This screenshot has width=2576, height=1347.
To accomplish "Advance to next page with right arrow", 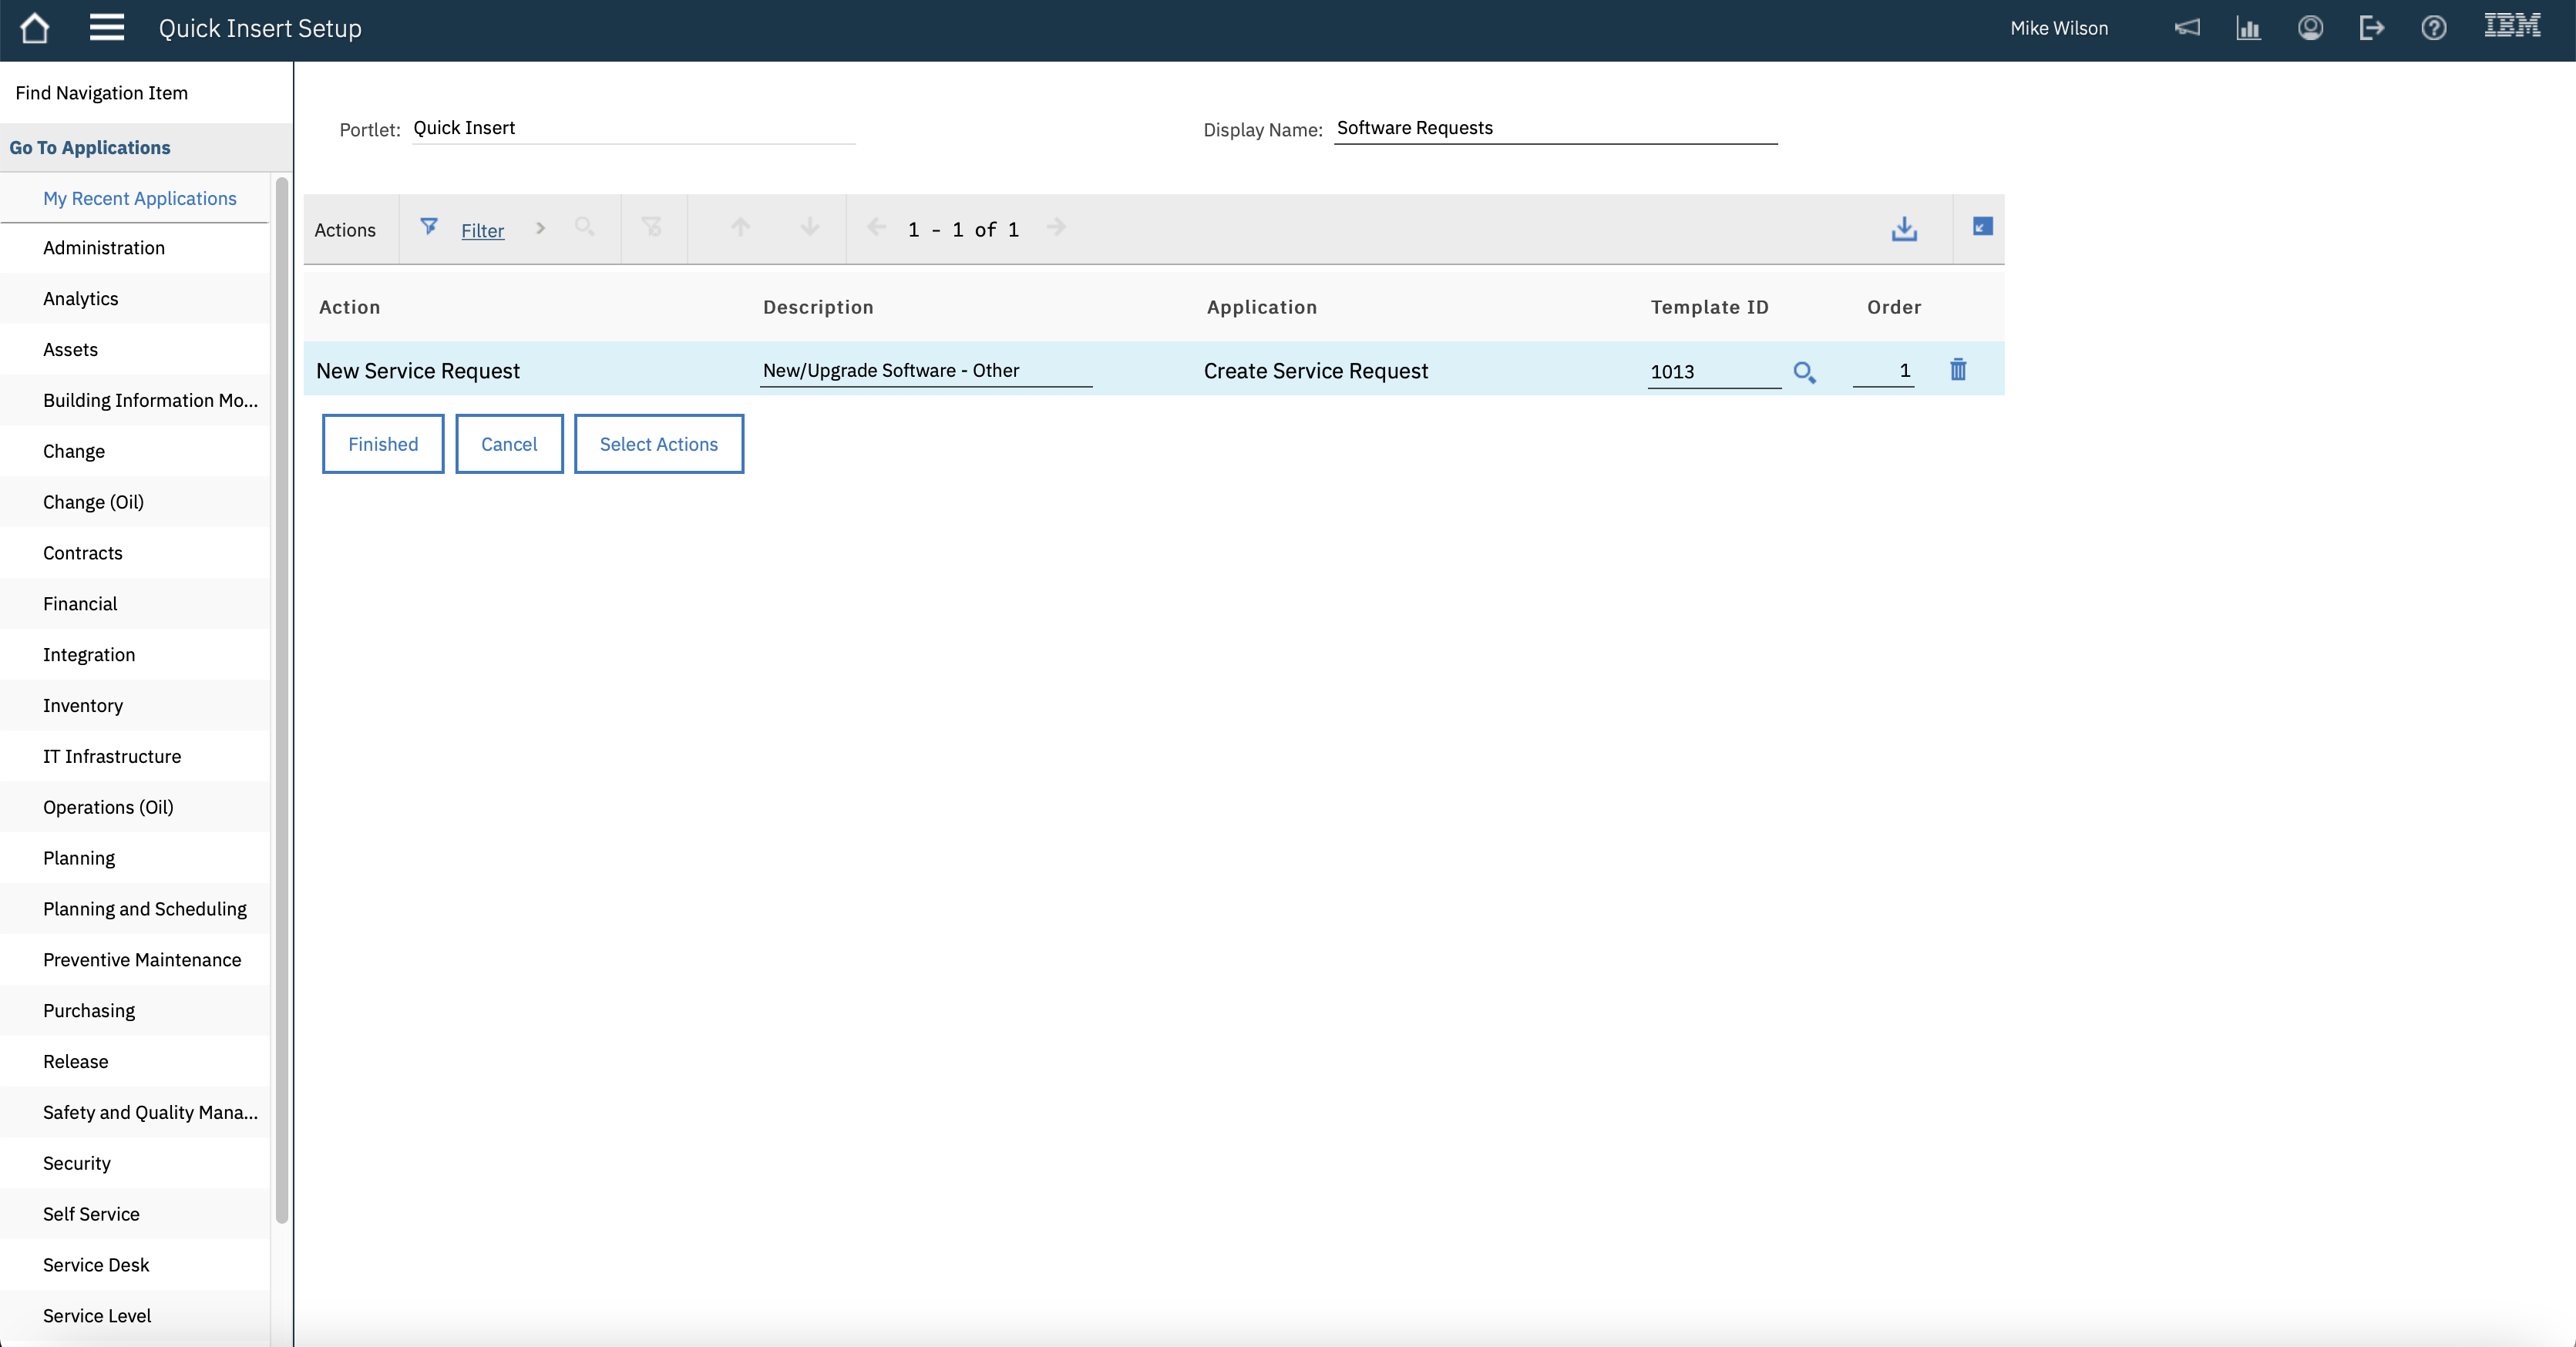I will (x=1056, y=227).
